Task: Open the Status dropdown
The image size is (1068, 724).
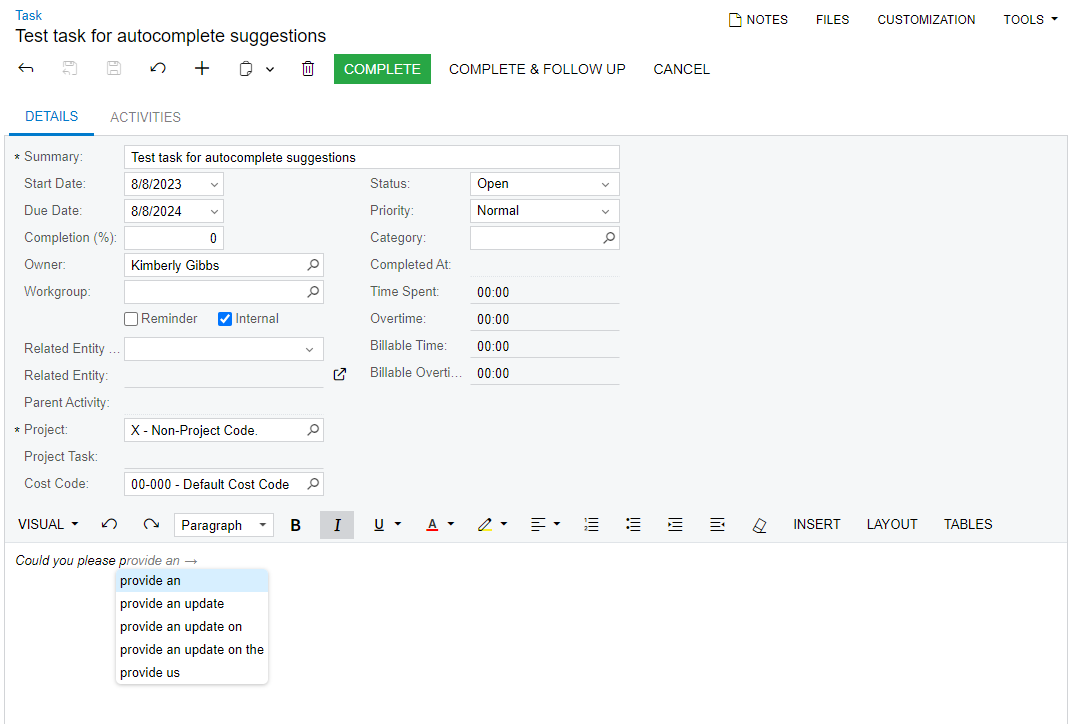Action: (x=544, y=184)
